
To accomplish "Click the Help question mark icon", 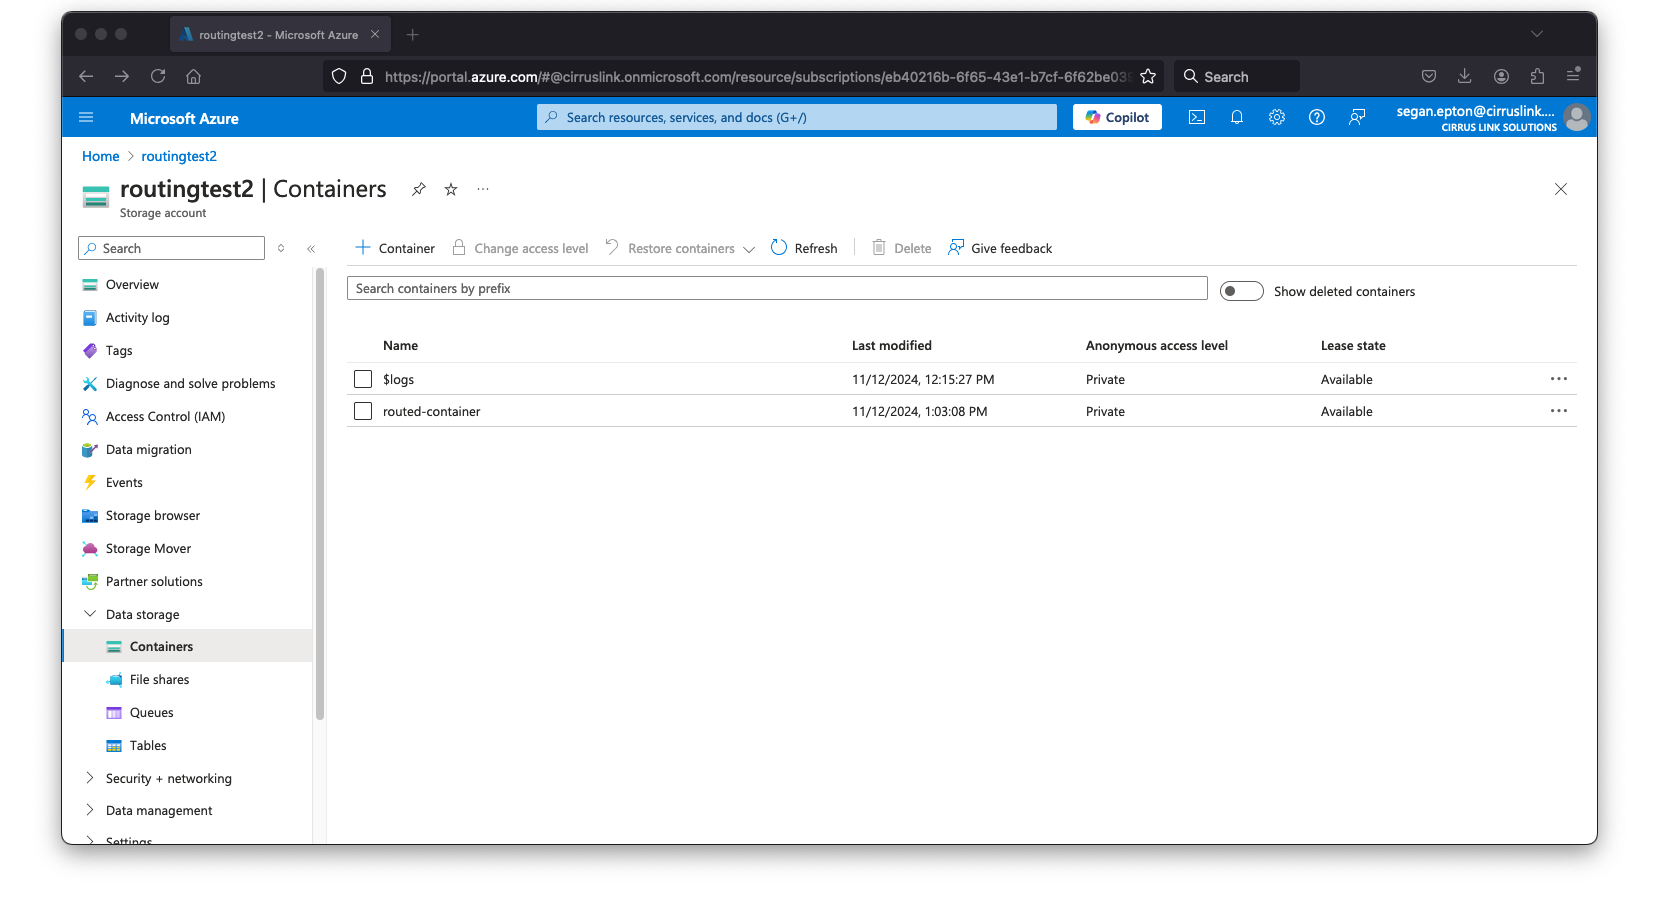I will pyautogui.click(x=1316, y=118).
